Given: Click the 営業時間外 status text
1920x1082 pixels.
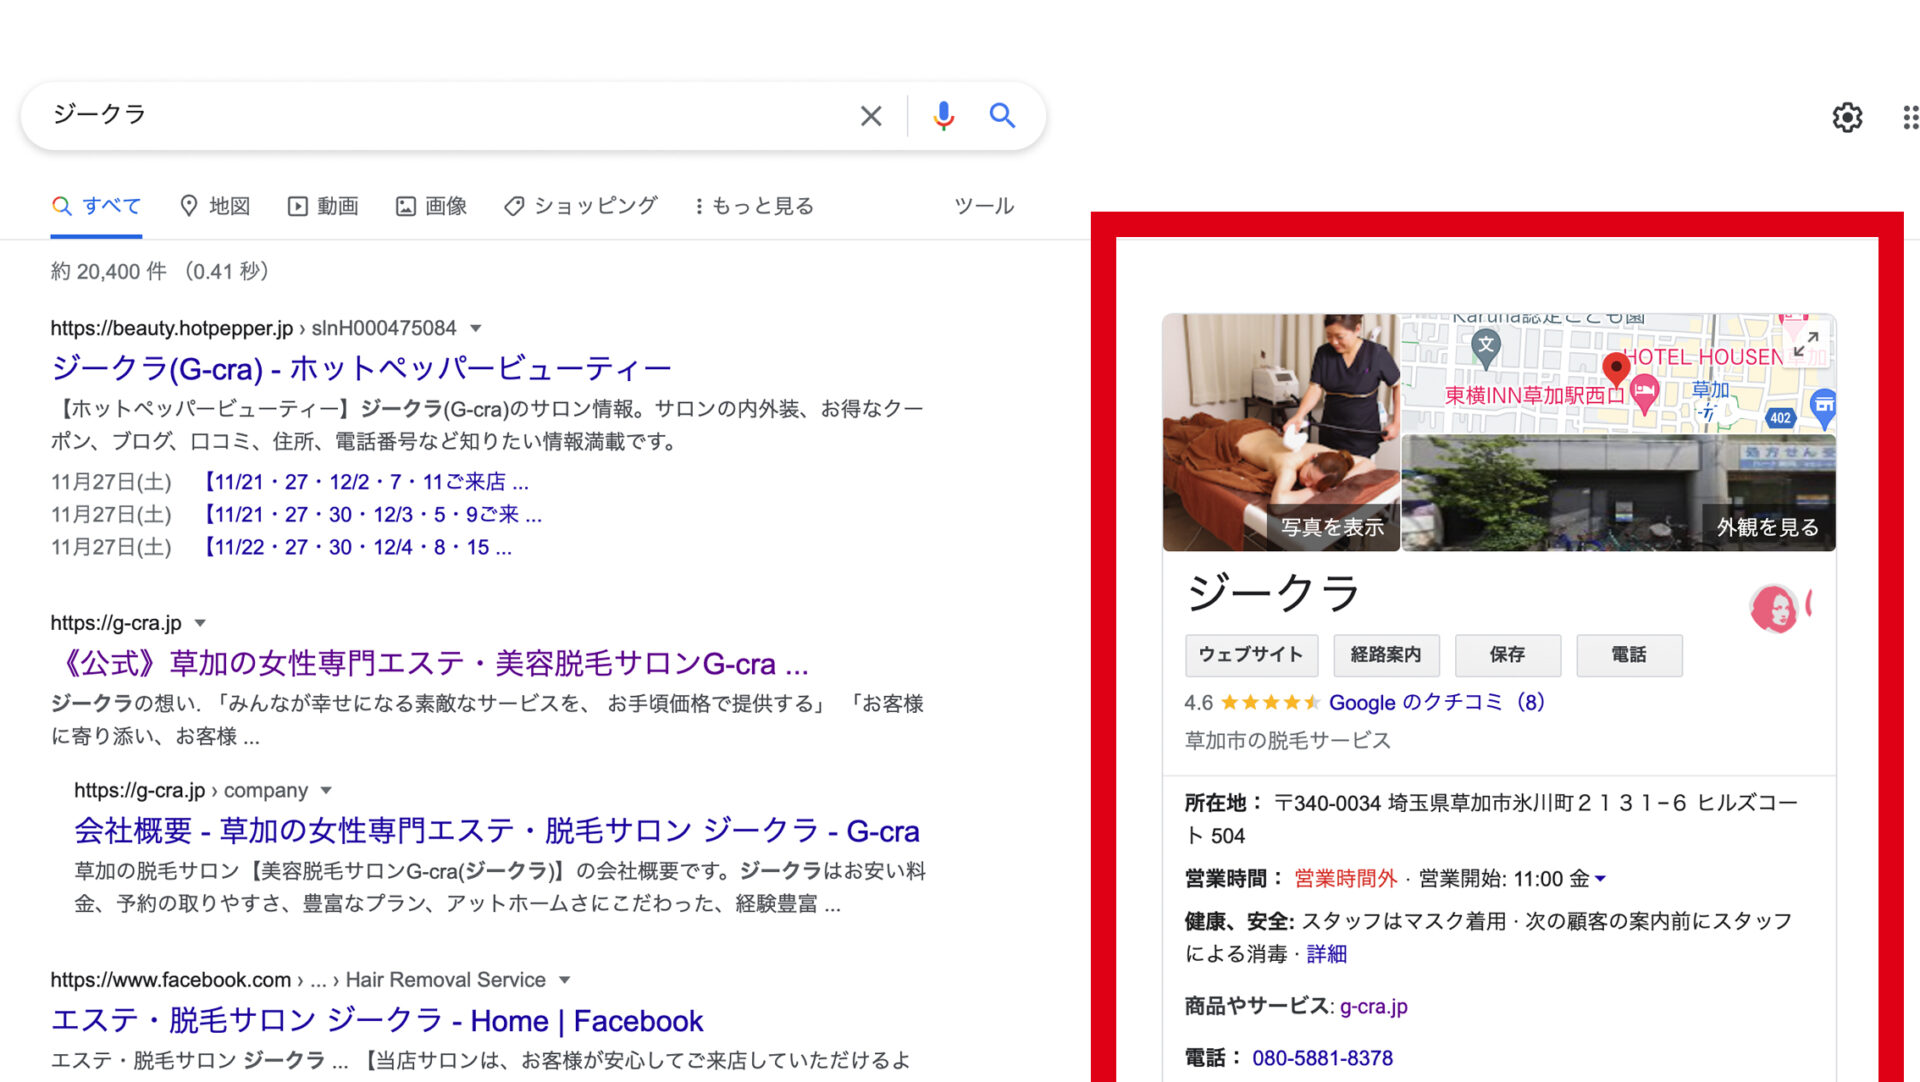Looking at the screenshot, I should point(1345,879).
